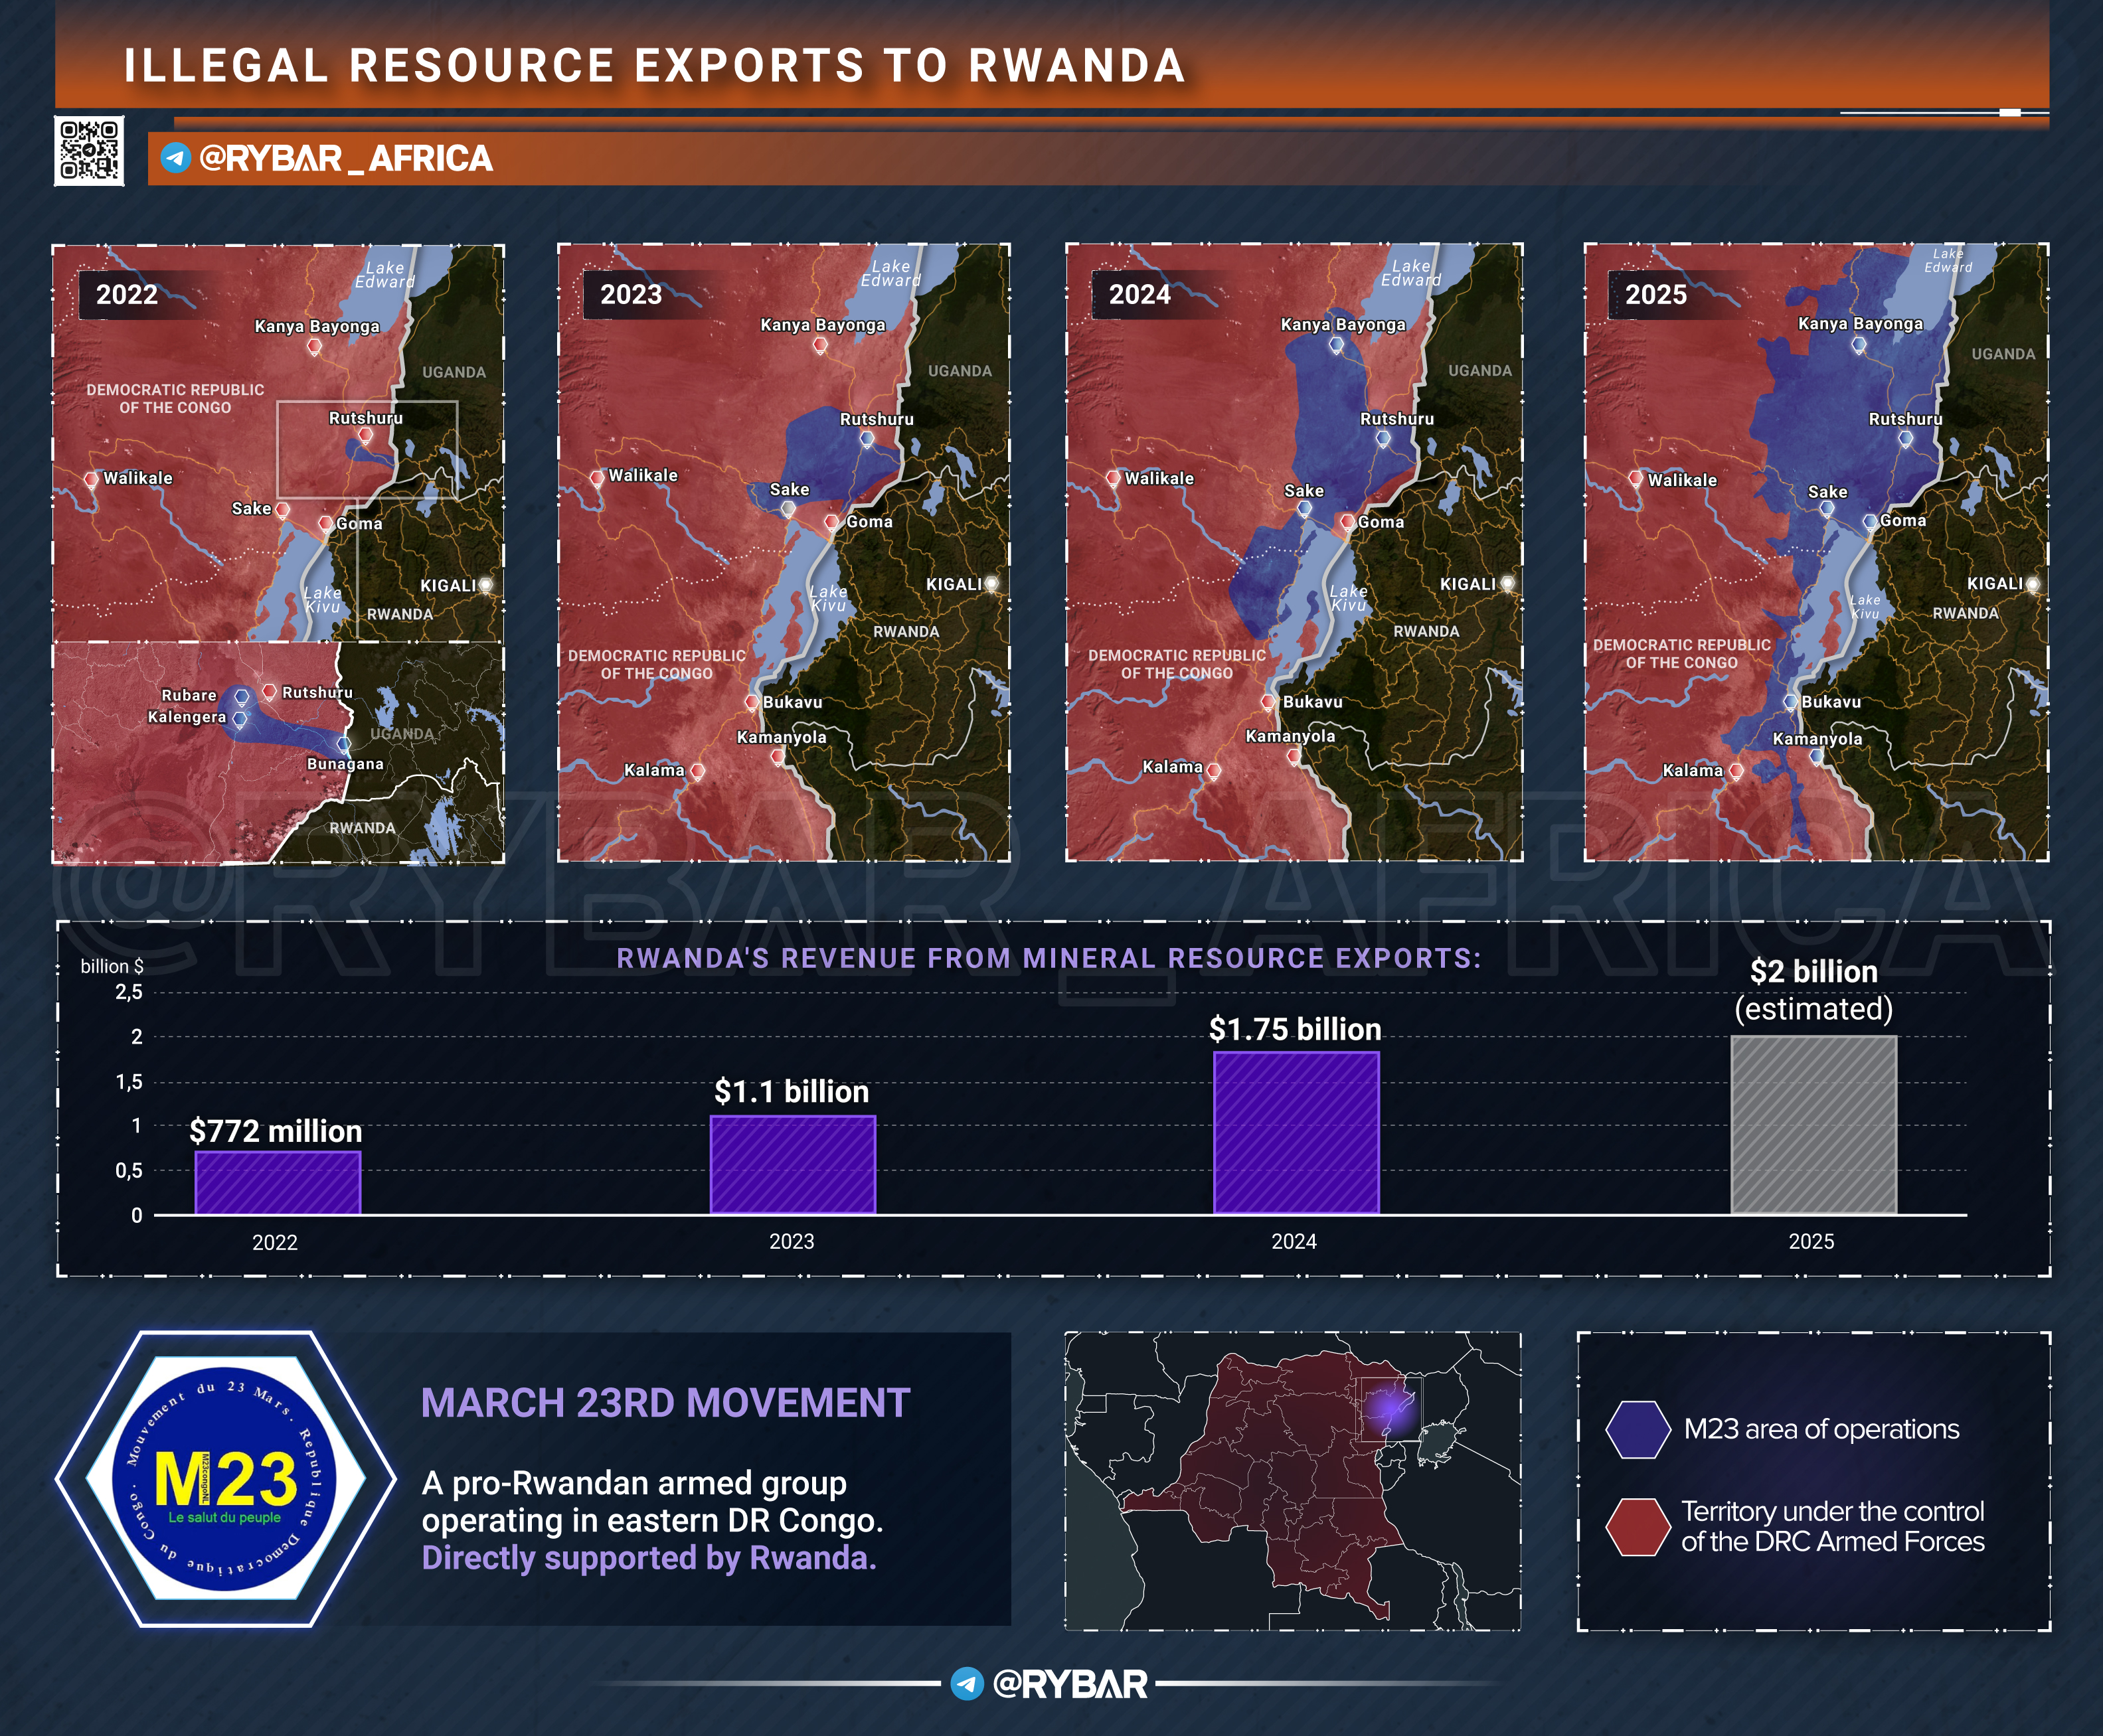Click the Kamanyola marker on the 2023 map
Viewport: 2103px width, 1736px height.
[778, 757]
